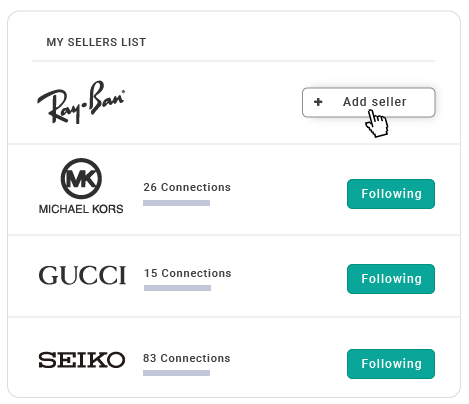The width and height of the screenshot is (469, 404).
Task: Click the Ray-Ban logo
Action: pyautogui.click(x=81, y=102)
